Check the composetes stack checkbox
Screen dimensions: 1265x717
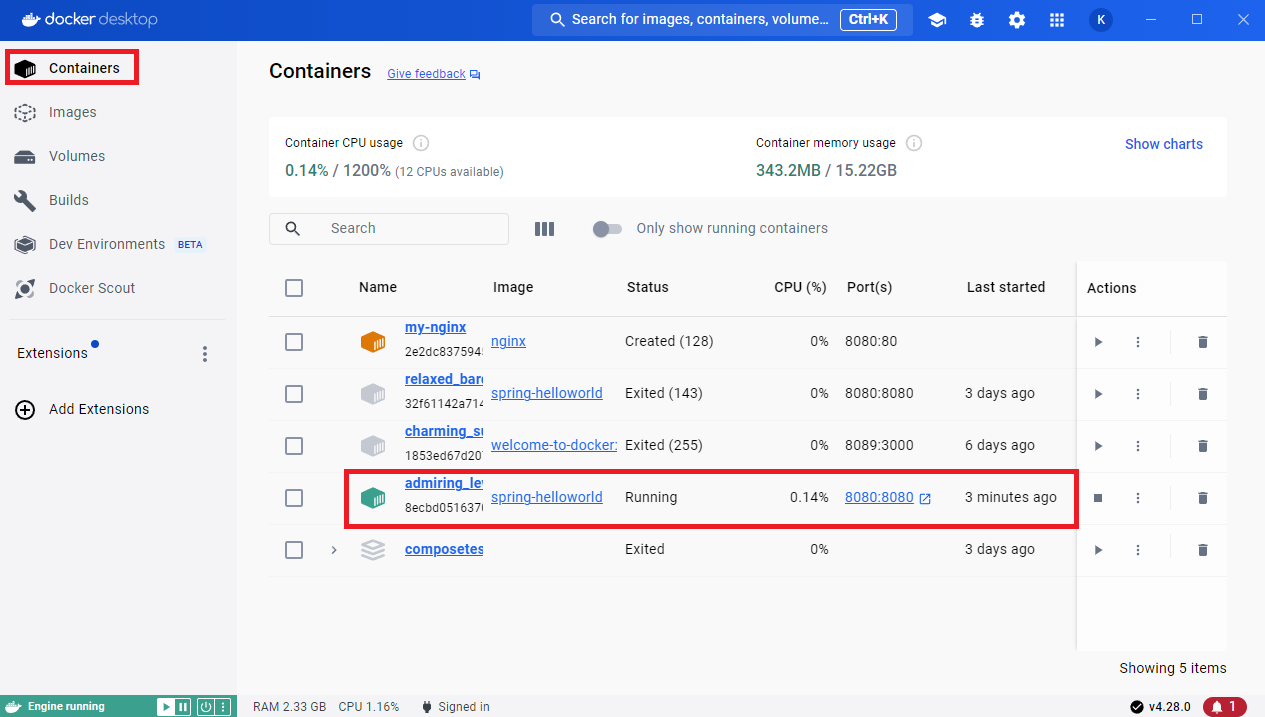point(294,550)
